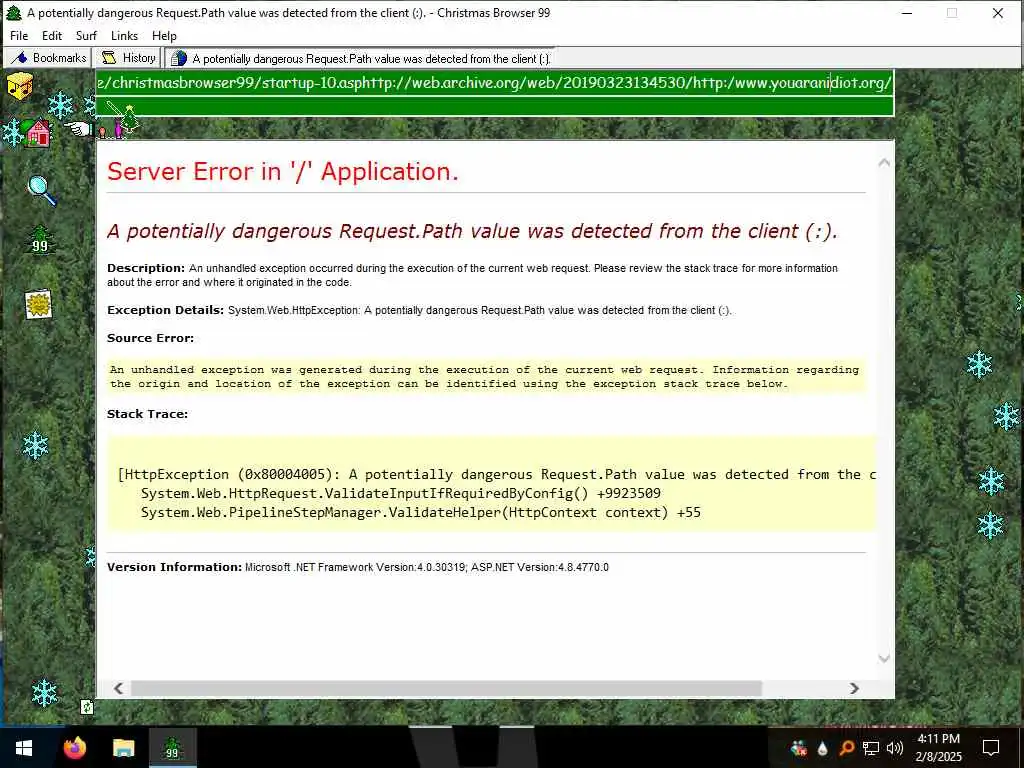Click the colorful people tray icon

[x=798, y=748]
